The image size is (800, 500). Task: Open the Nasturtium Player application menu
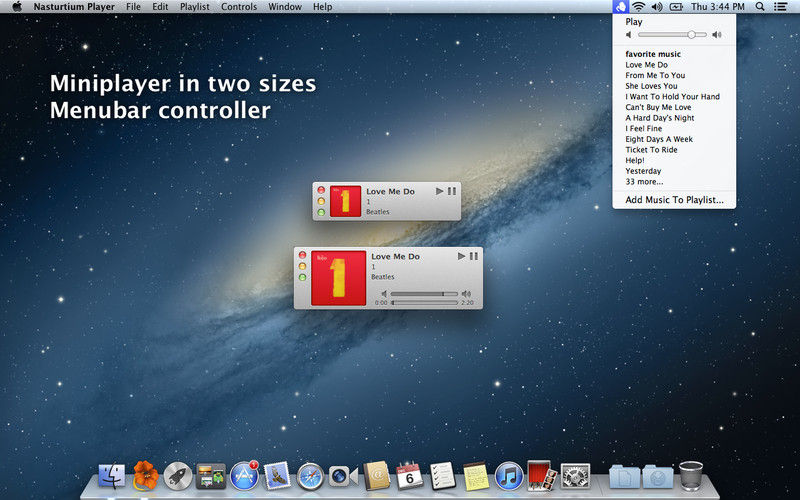pos(74,7)
